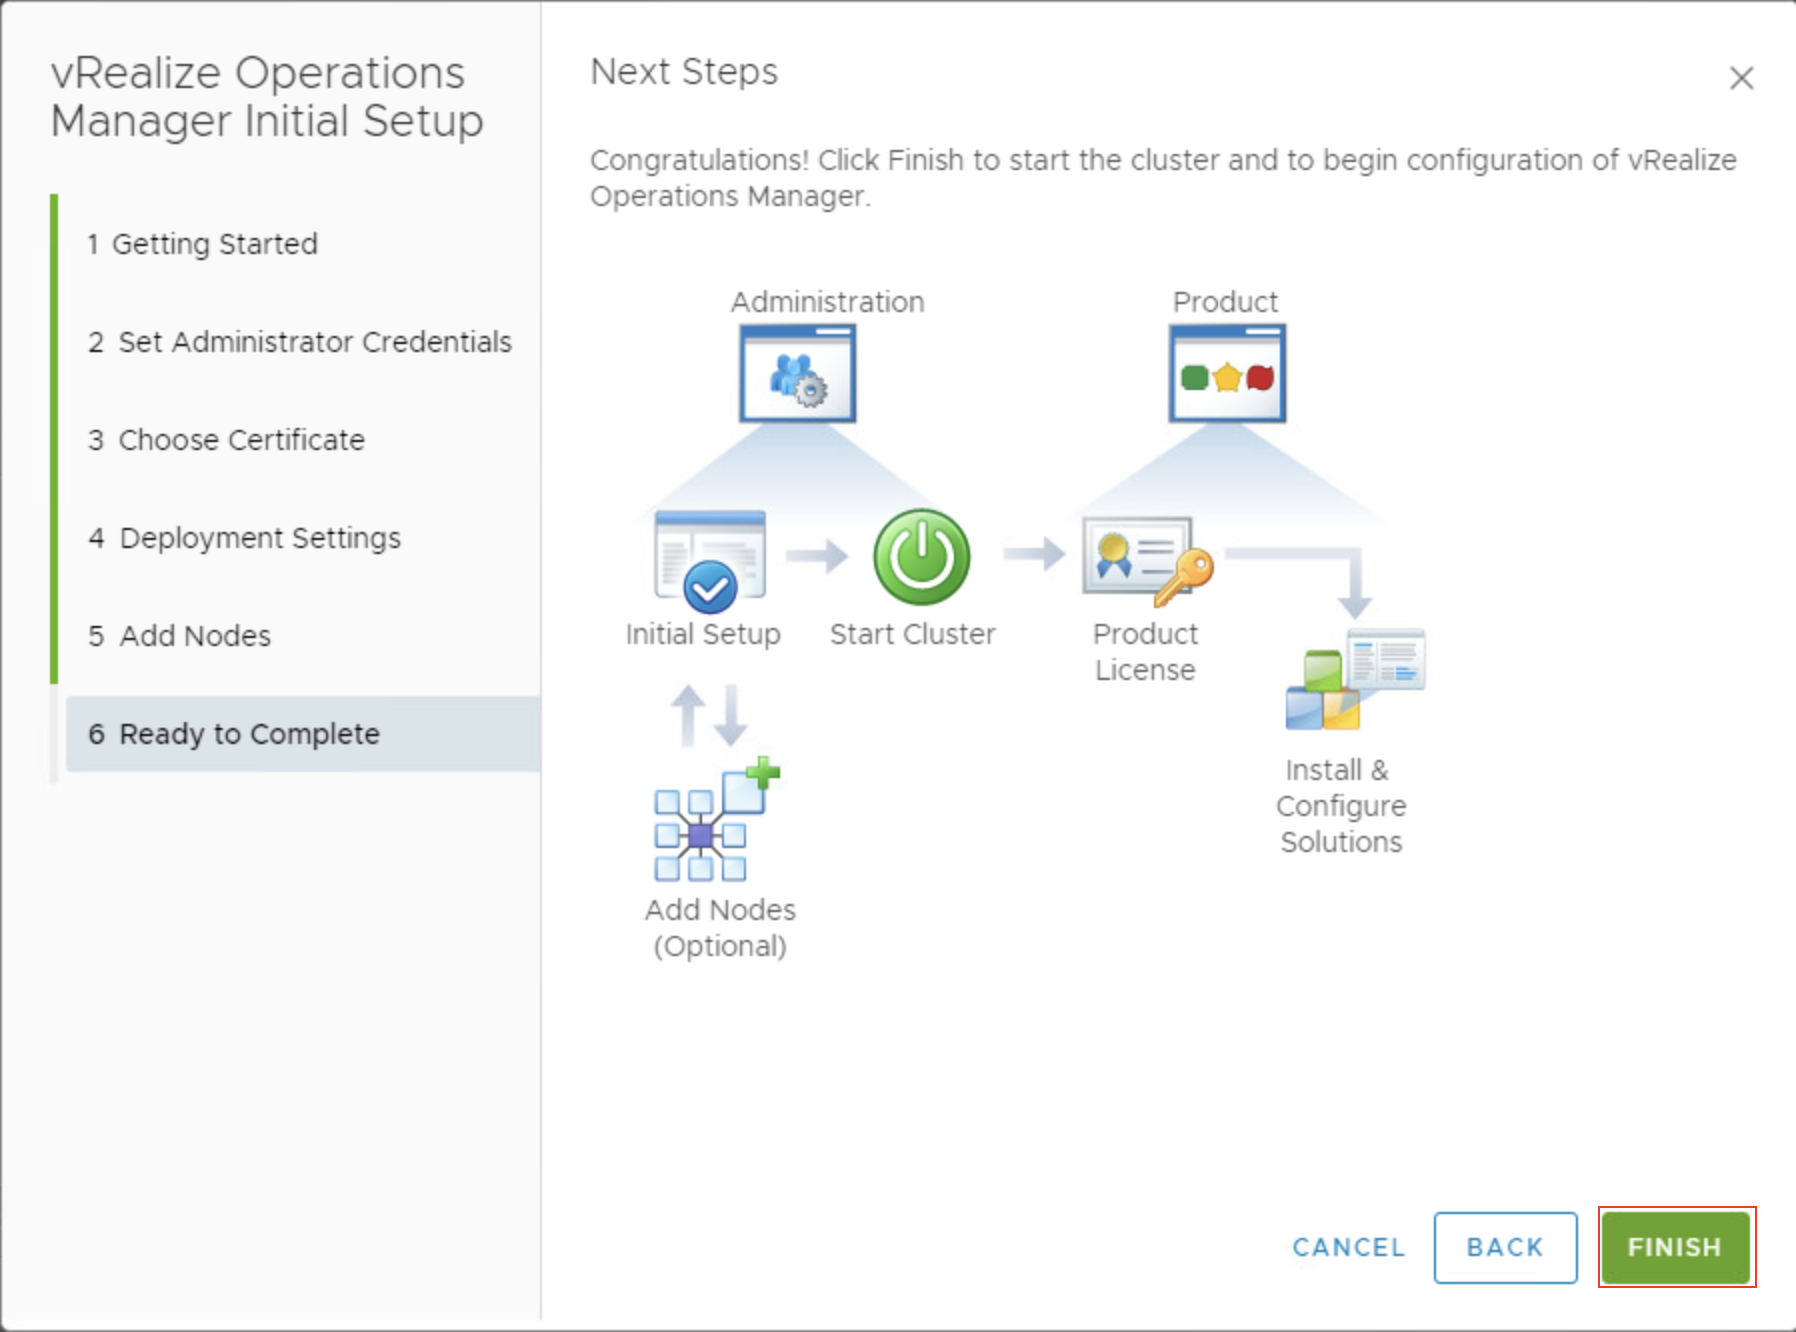
Task: Click the green Start Cluster power icon
Action: [x=921, y=557]
